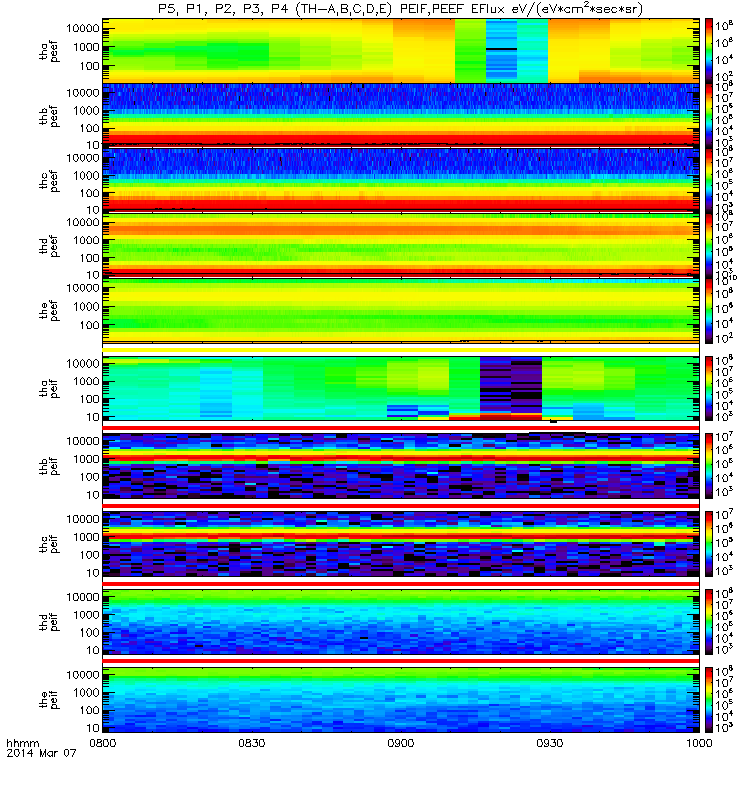Select the color bar beside thc peef panel
The height and width of the screenshot is (800, 750).
coord(709,180)
